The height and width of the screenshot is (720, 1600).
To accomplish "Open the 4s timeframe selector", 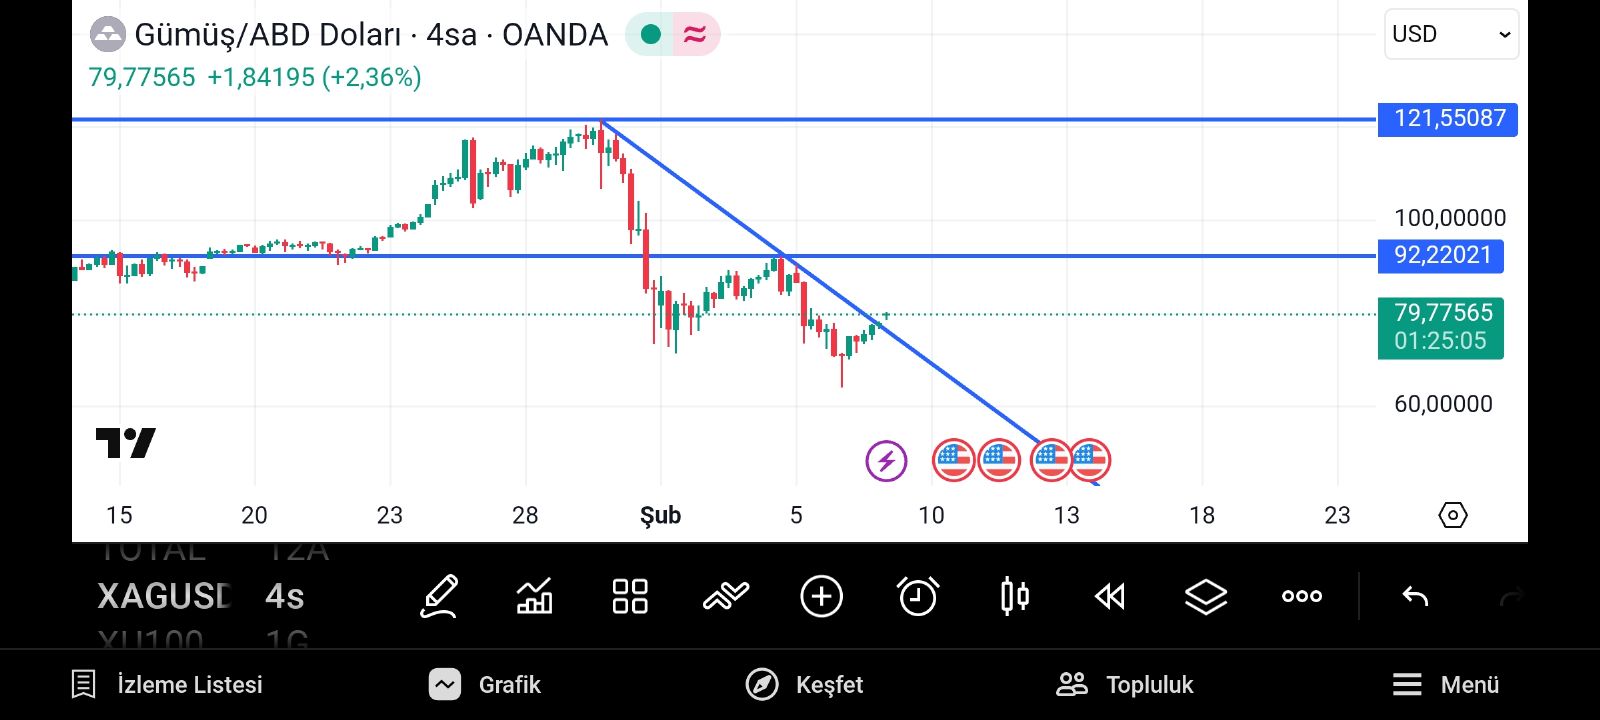I will pyautogui.click(x=285, y=597).
